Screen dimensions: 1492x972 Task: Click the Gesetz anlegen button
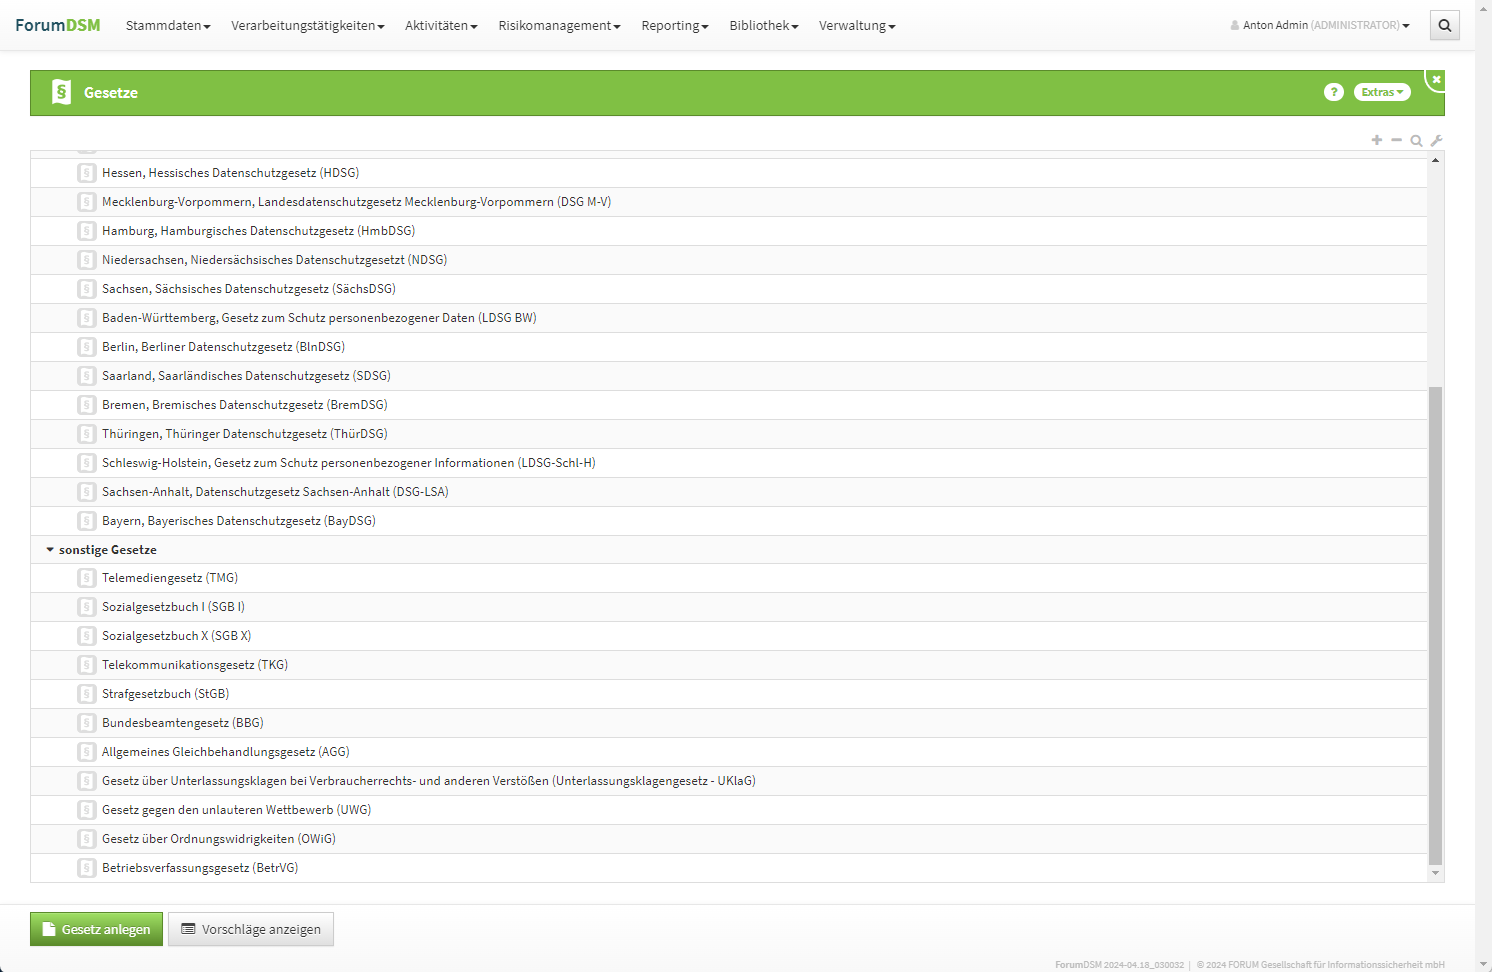pyautogui.click(x=96, y=929)
